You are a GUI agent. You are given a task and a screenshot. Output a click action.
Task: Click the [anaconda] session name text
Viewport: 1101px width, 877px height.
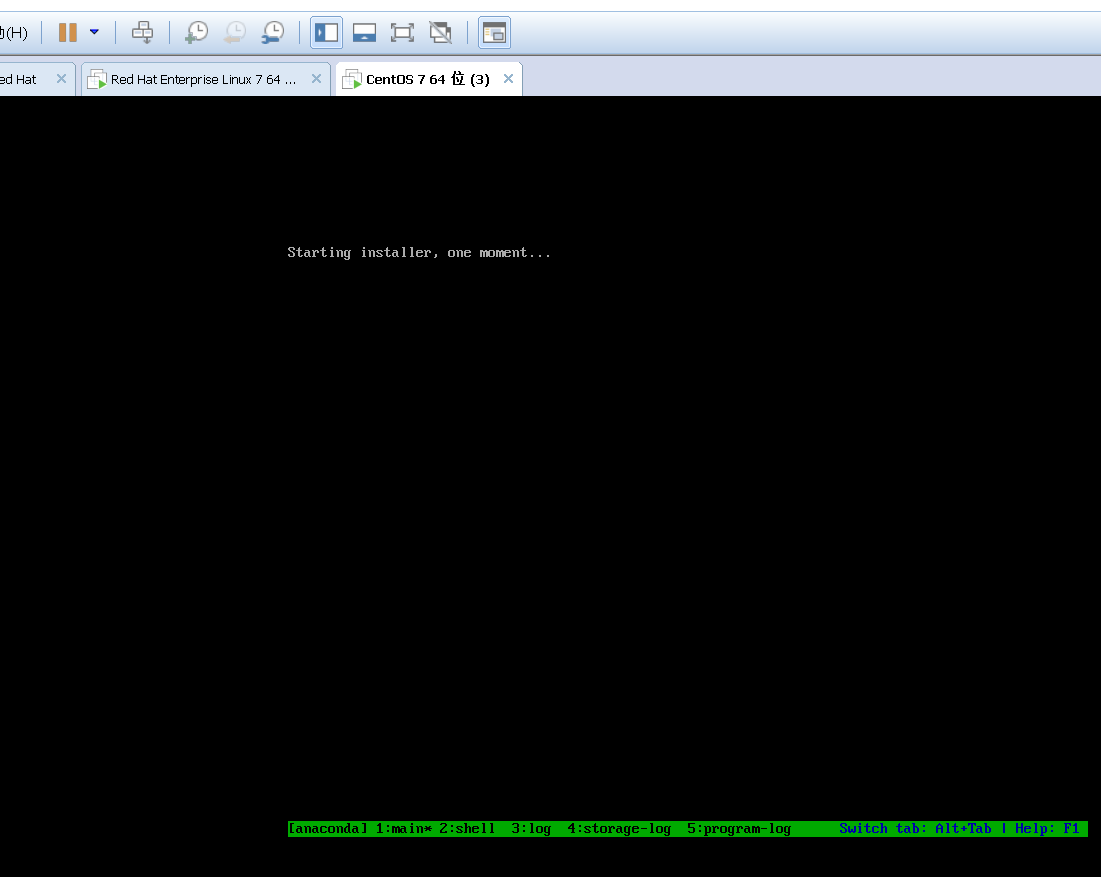[328, 829]
